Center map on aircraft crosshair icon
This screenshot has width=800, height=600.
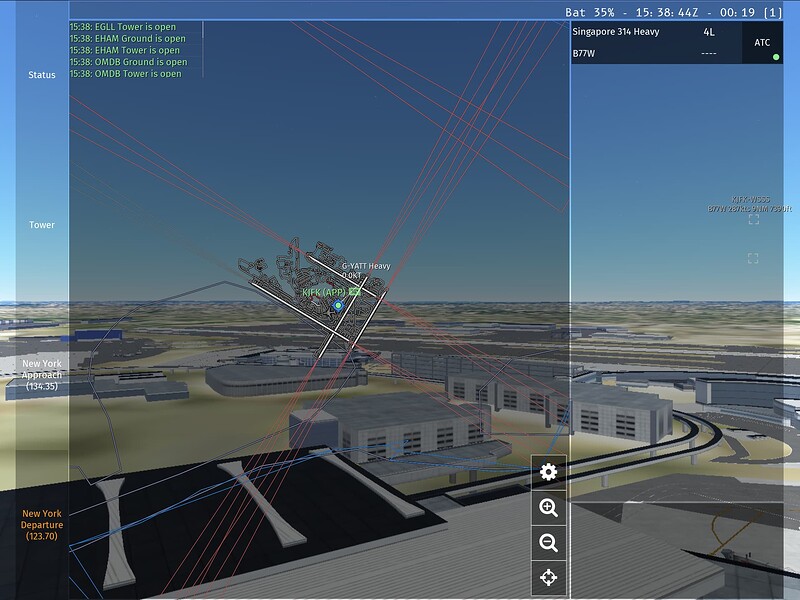pyautogui.click(x=548, y=578)
